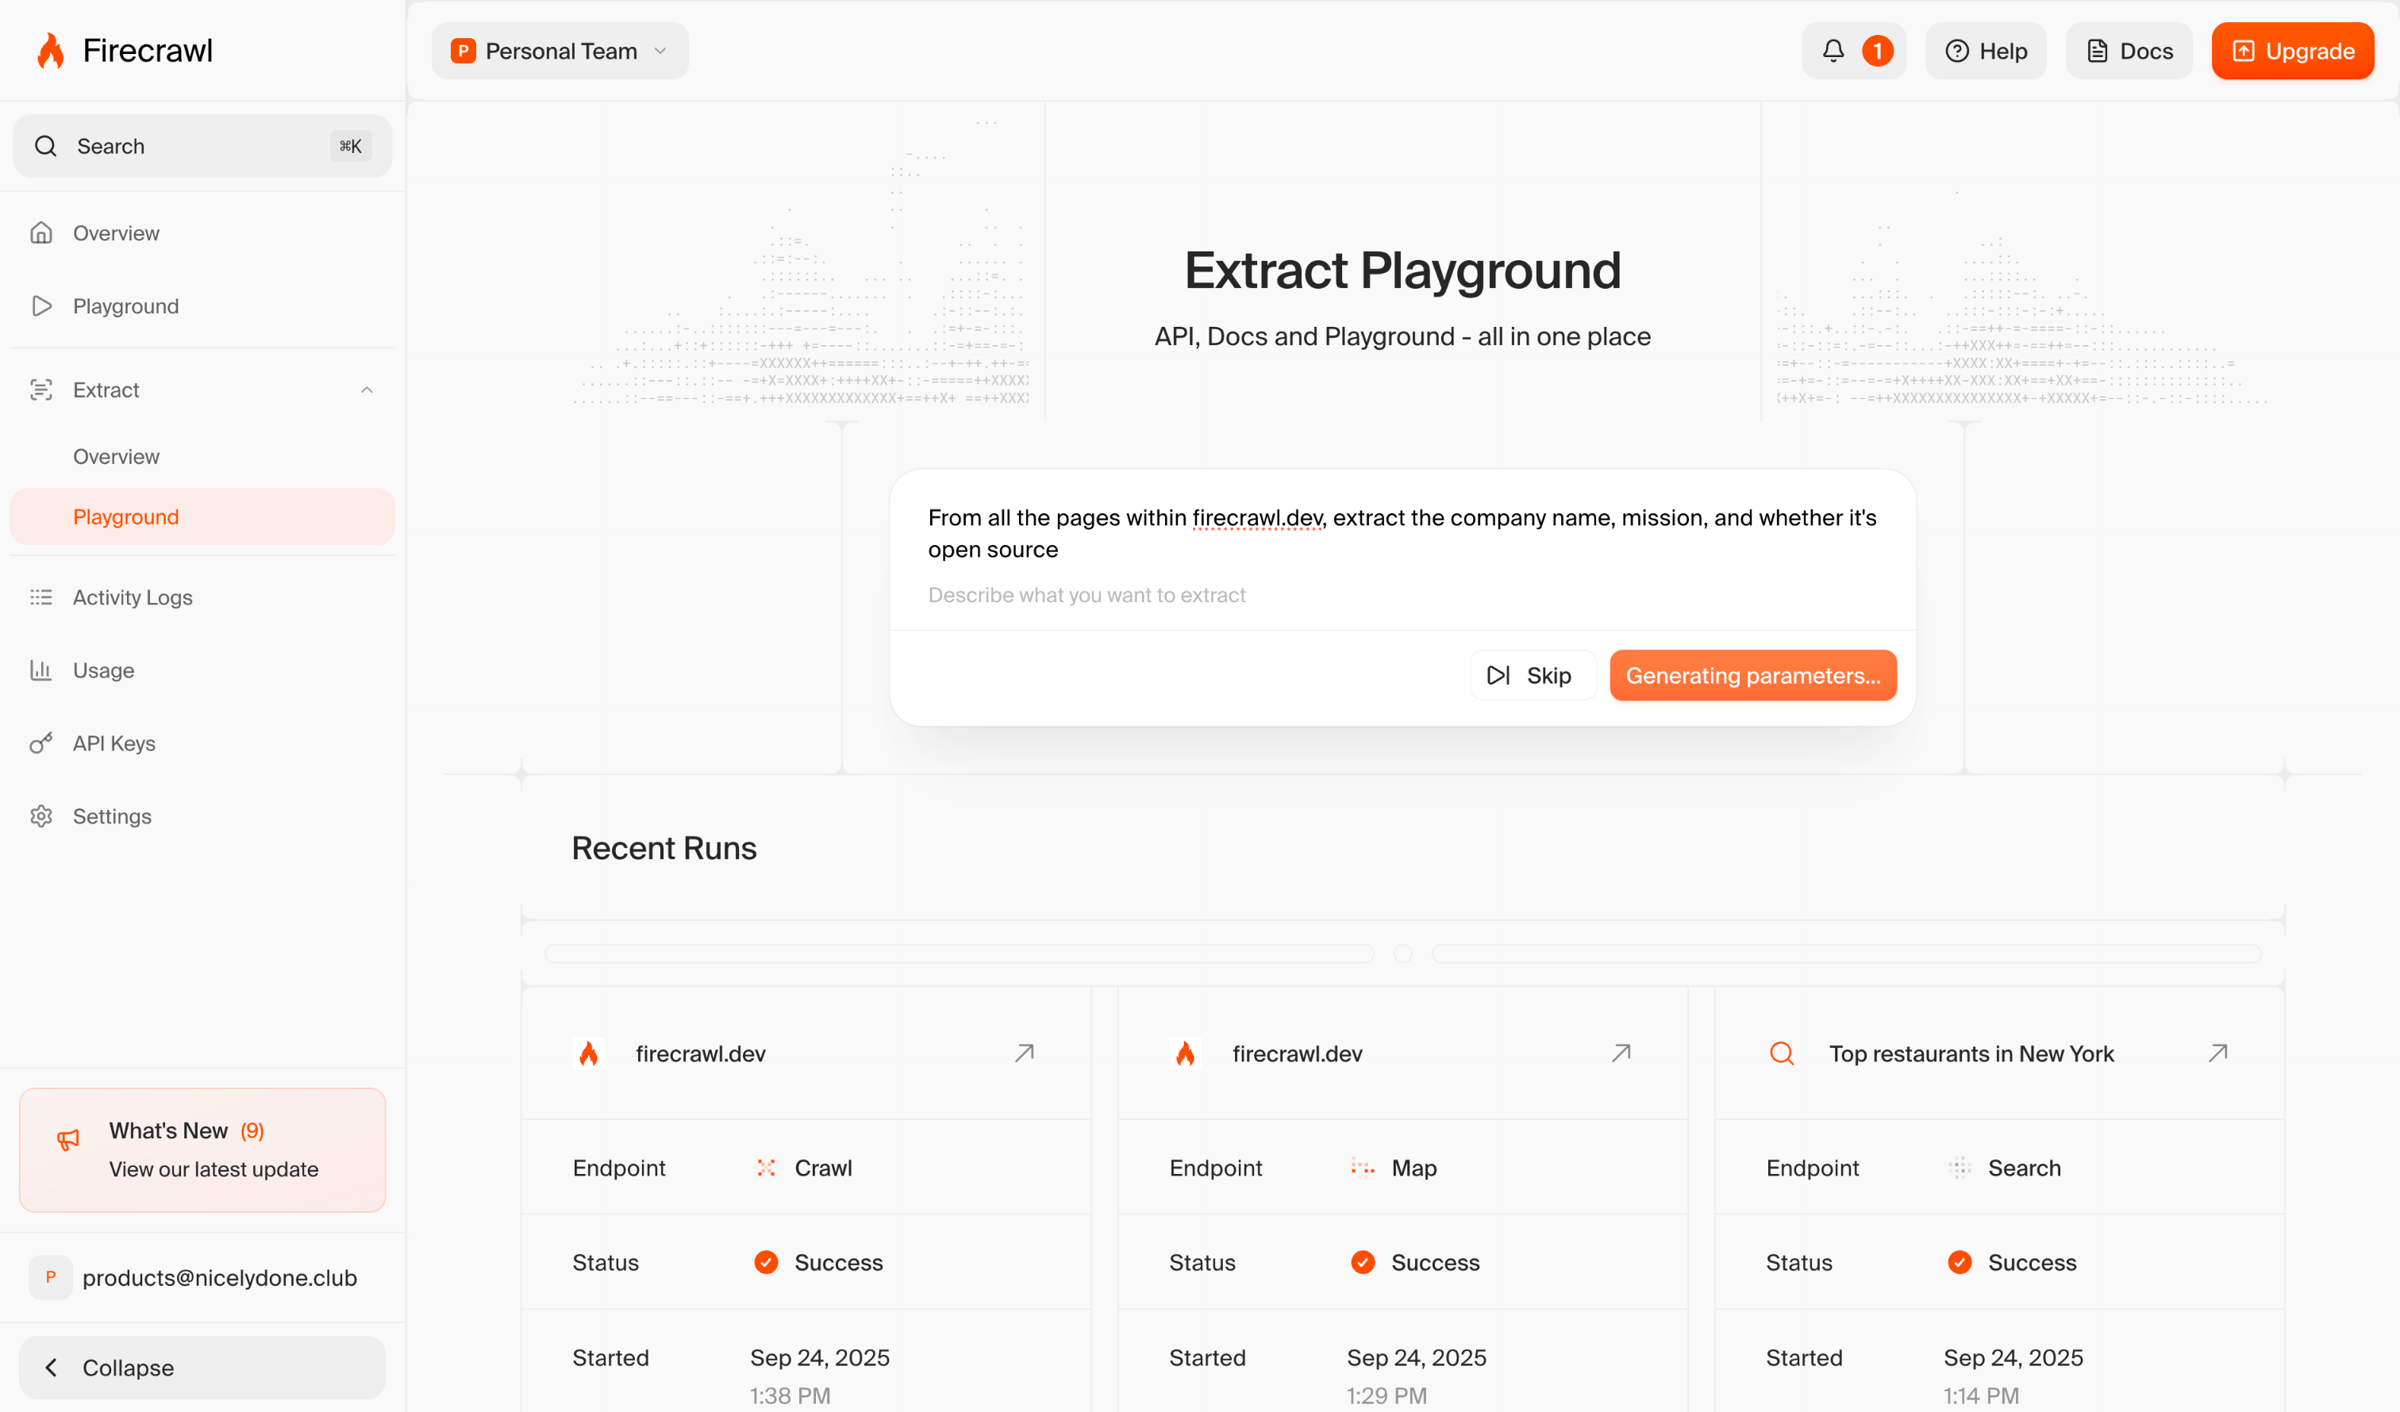
Task: Open Activity Logs list icon
Action: (x=41, y=597)
